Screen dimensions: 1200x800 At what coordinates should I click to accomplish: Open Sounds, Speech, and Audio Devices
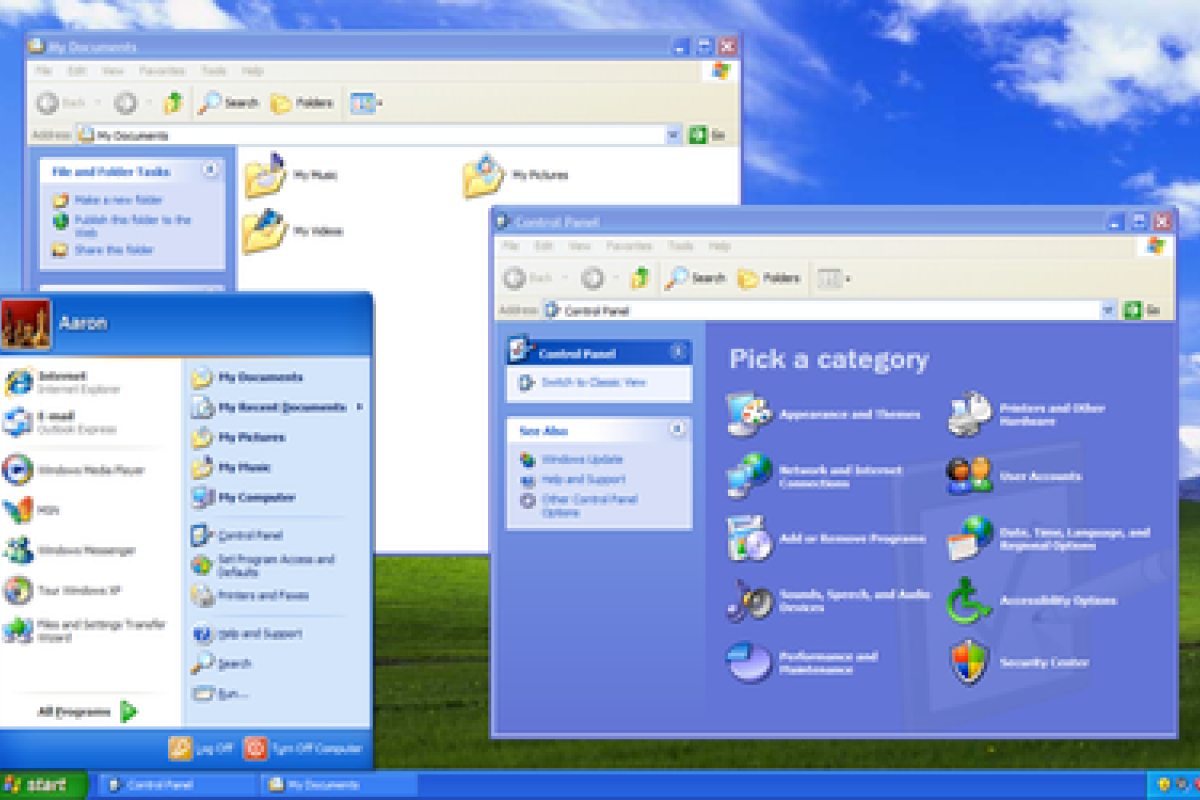tap(853, 600)
